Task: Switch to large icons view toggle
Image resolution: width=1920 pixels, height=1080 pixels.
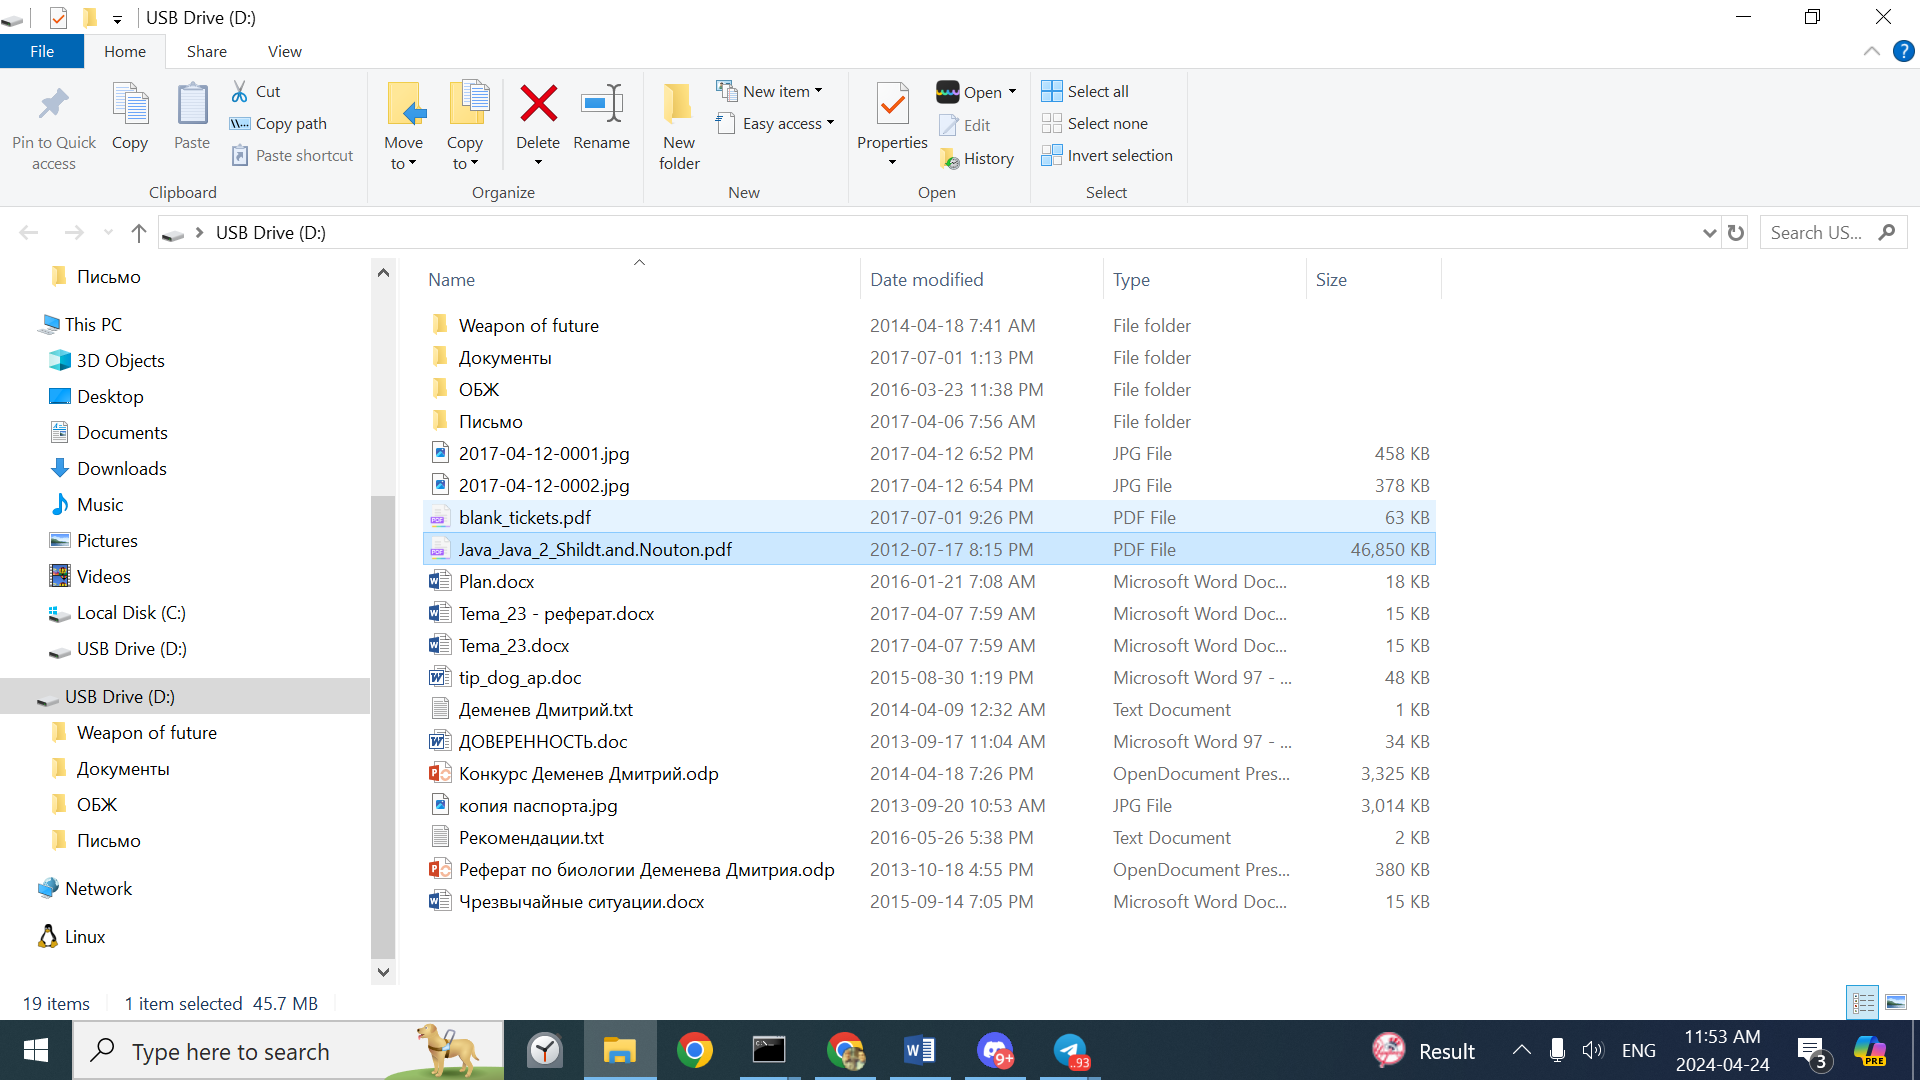Action: (1896, 1002)
